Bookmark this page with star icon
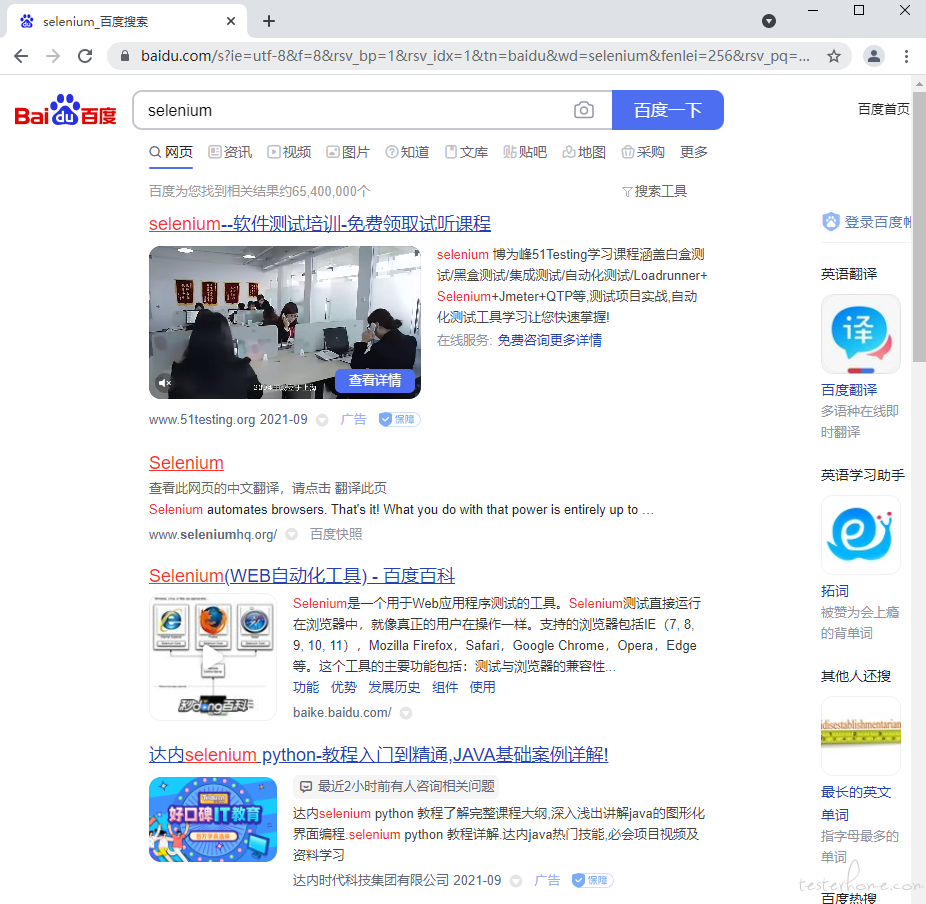926x904 pixels. [x=833, y=56]
